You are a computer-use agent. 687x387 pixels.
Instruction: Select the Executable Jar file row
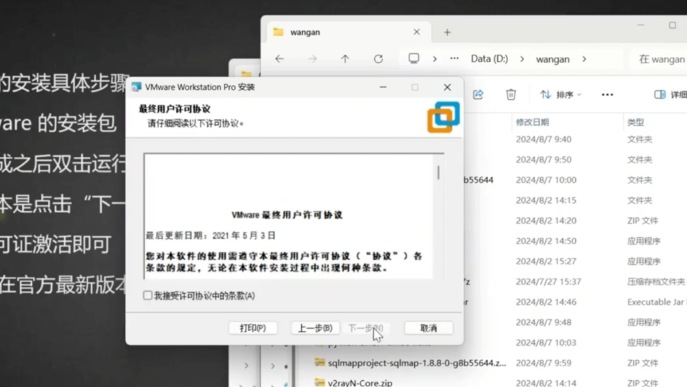point(575,302)
